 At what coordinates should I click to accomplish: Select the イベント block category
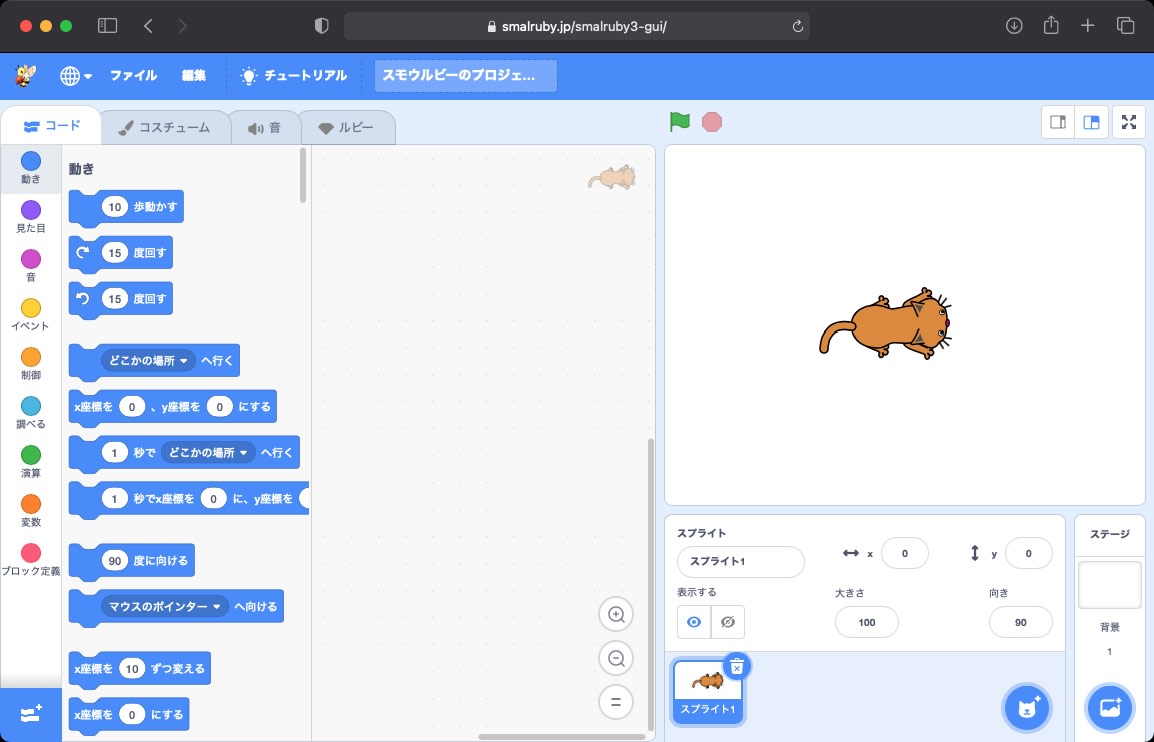pos(31,315)
